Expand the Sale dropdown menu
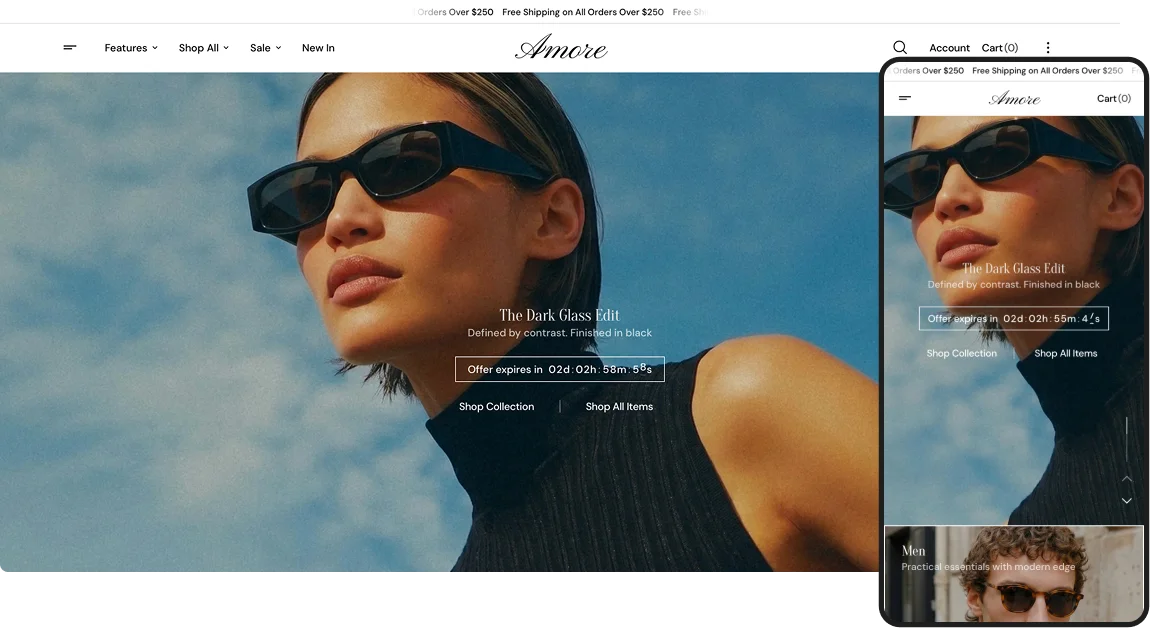The height and width of the screenshot is (628, 1150). click(x=265, y=48)
